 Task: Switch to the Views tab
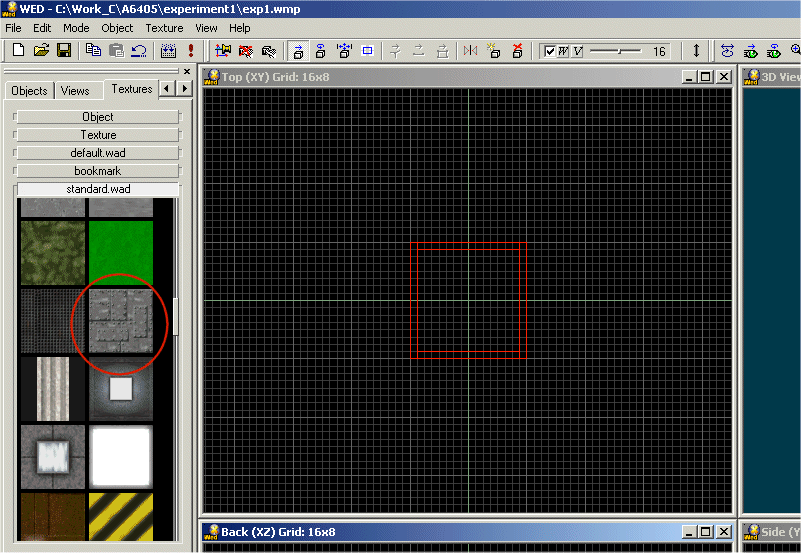(x=75, y=91)
